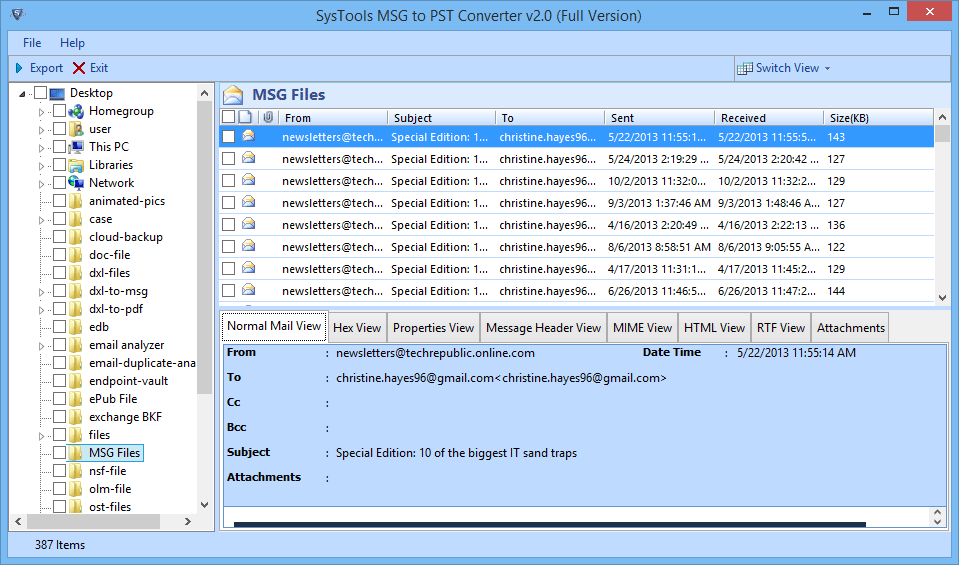The width and height of the screenshot is (959, 565).
Task: Switch to the Hex View tab
Action: (357, 328)
